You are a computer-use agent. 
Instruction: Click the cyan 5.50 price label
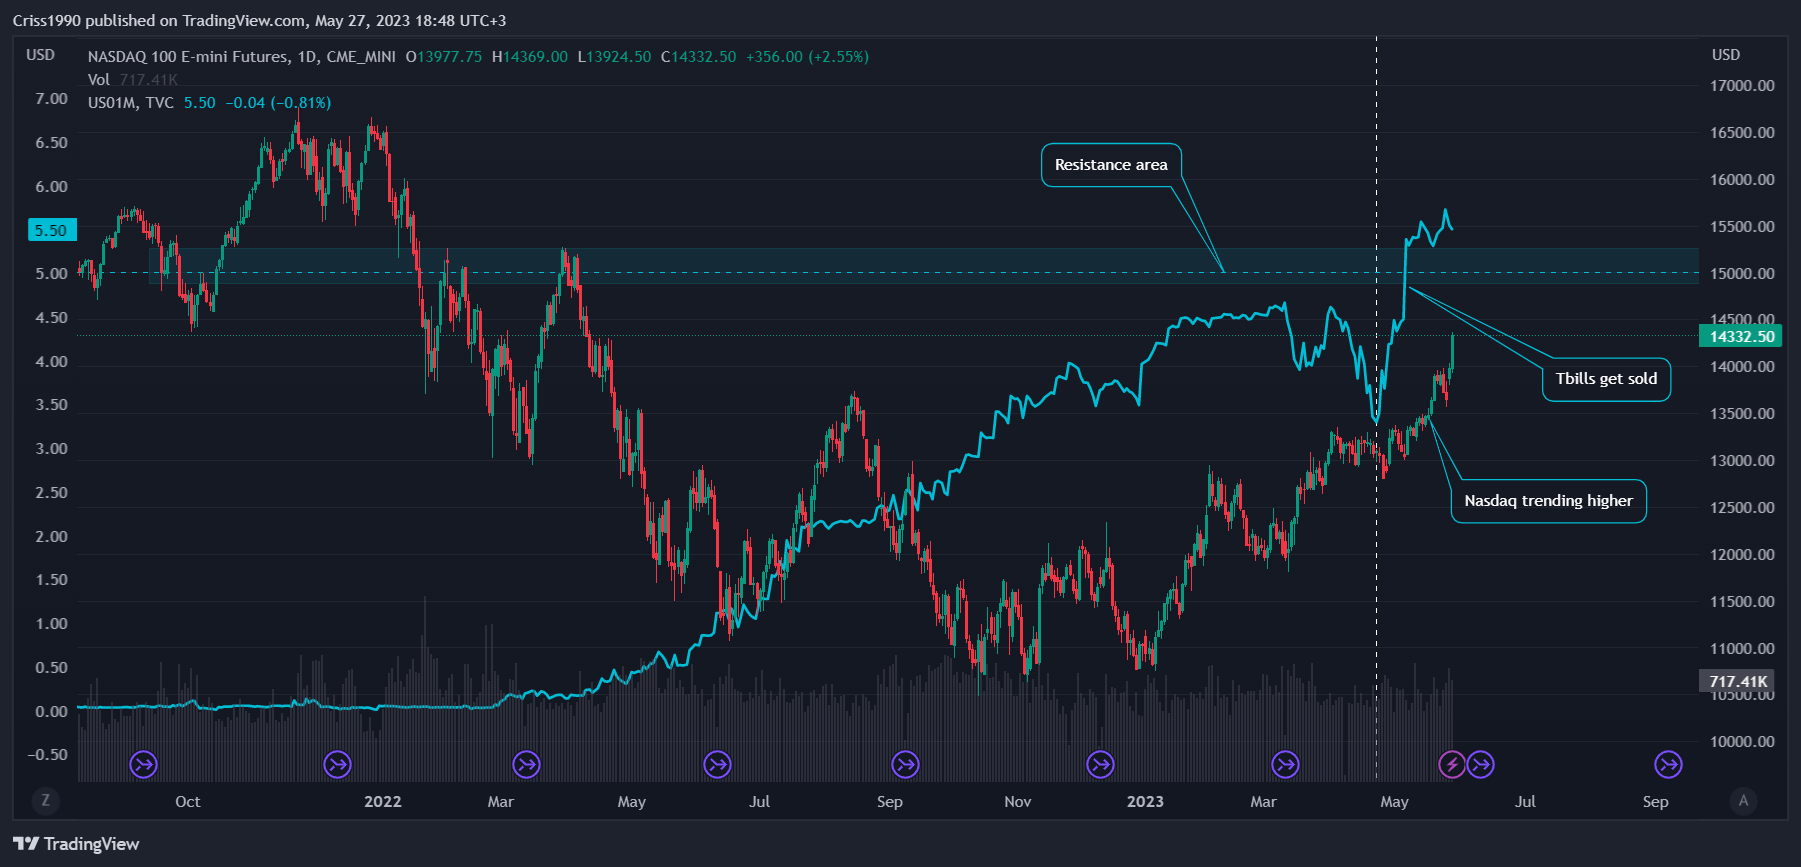coord(52,230)
